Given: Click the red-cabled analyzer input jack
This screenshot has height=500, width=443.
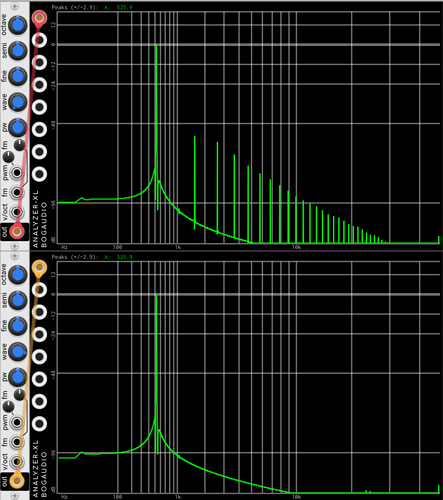Looking at the screenshot, I should 39,18.
